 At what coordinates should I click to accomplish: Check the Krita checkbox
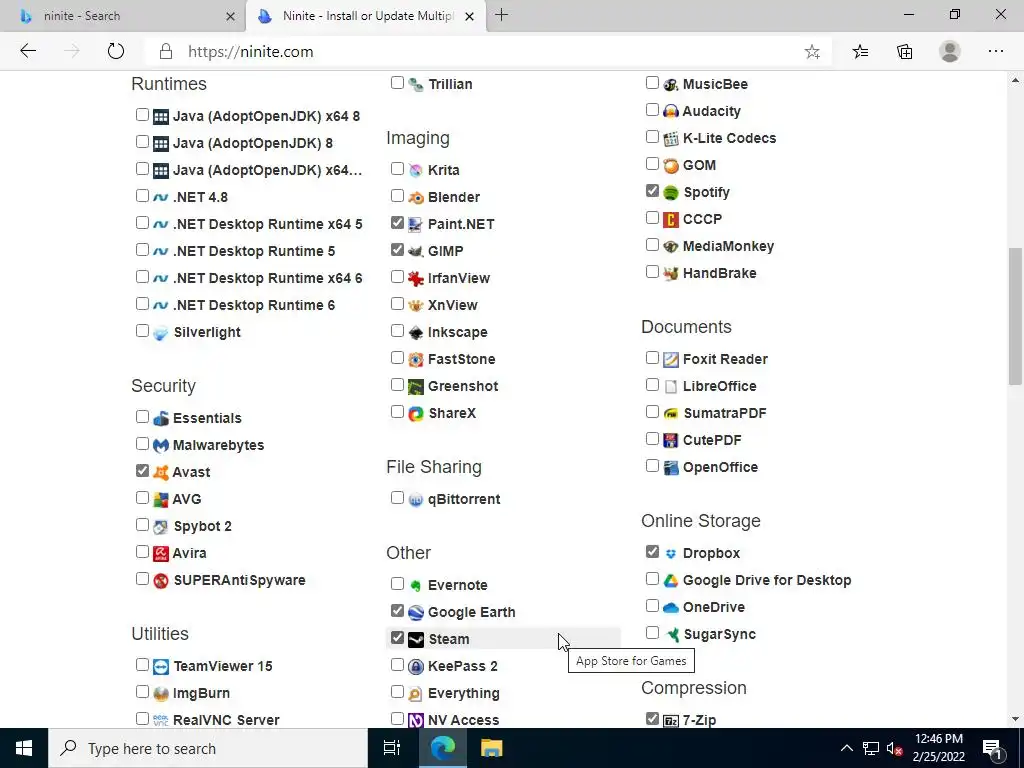point(397,168)
